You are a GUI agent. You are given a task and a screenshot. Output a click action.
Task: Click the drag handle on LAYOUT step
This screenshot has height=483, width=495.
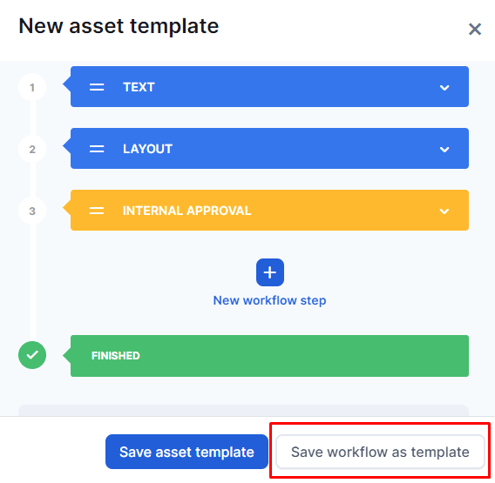[x=97, y=149]
